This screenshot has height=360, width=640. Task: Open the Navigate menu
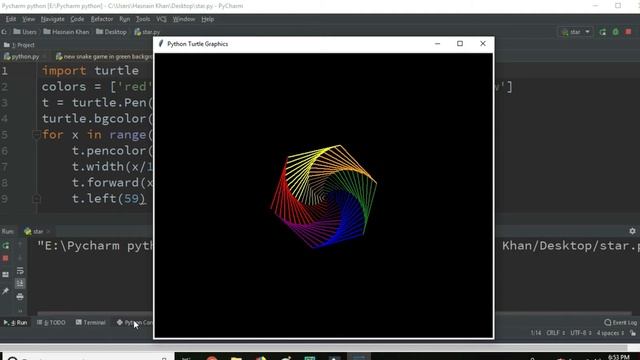point(52,19)
